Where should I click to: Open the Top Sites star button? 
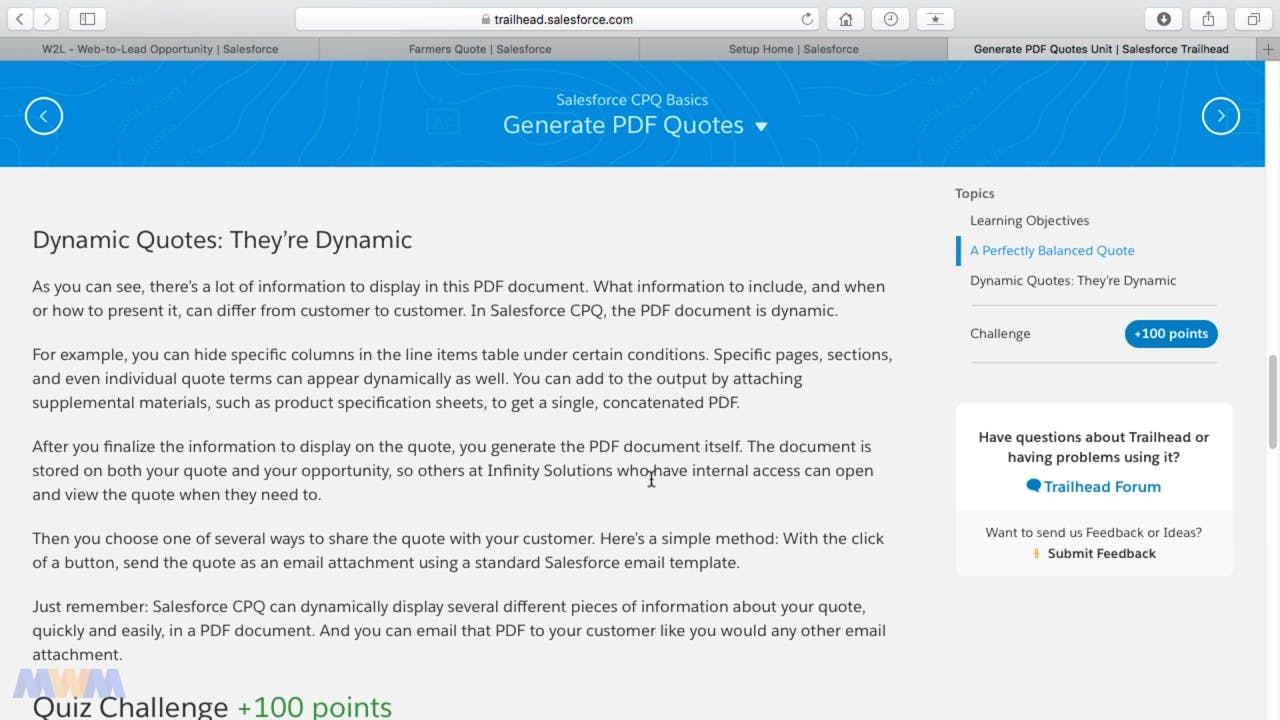point(935,19)
